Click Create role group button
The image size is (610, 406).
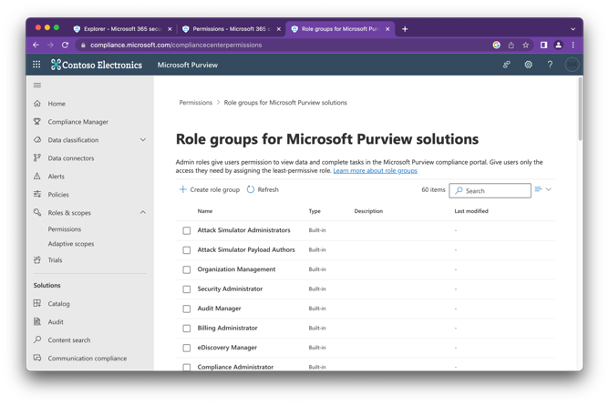click(x=209, y=189)
